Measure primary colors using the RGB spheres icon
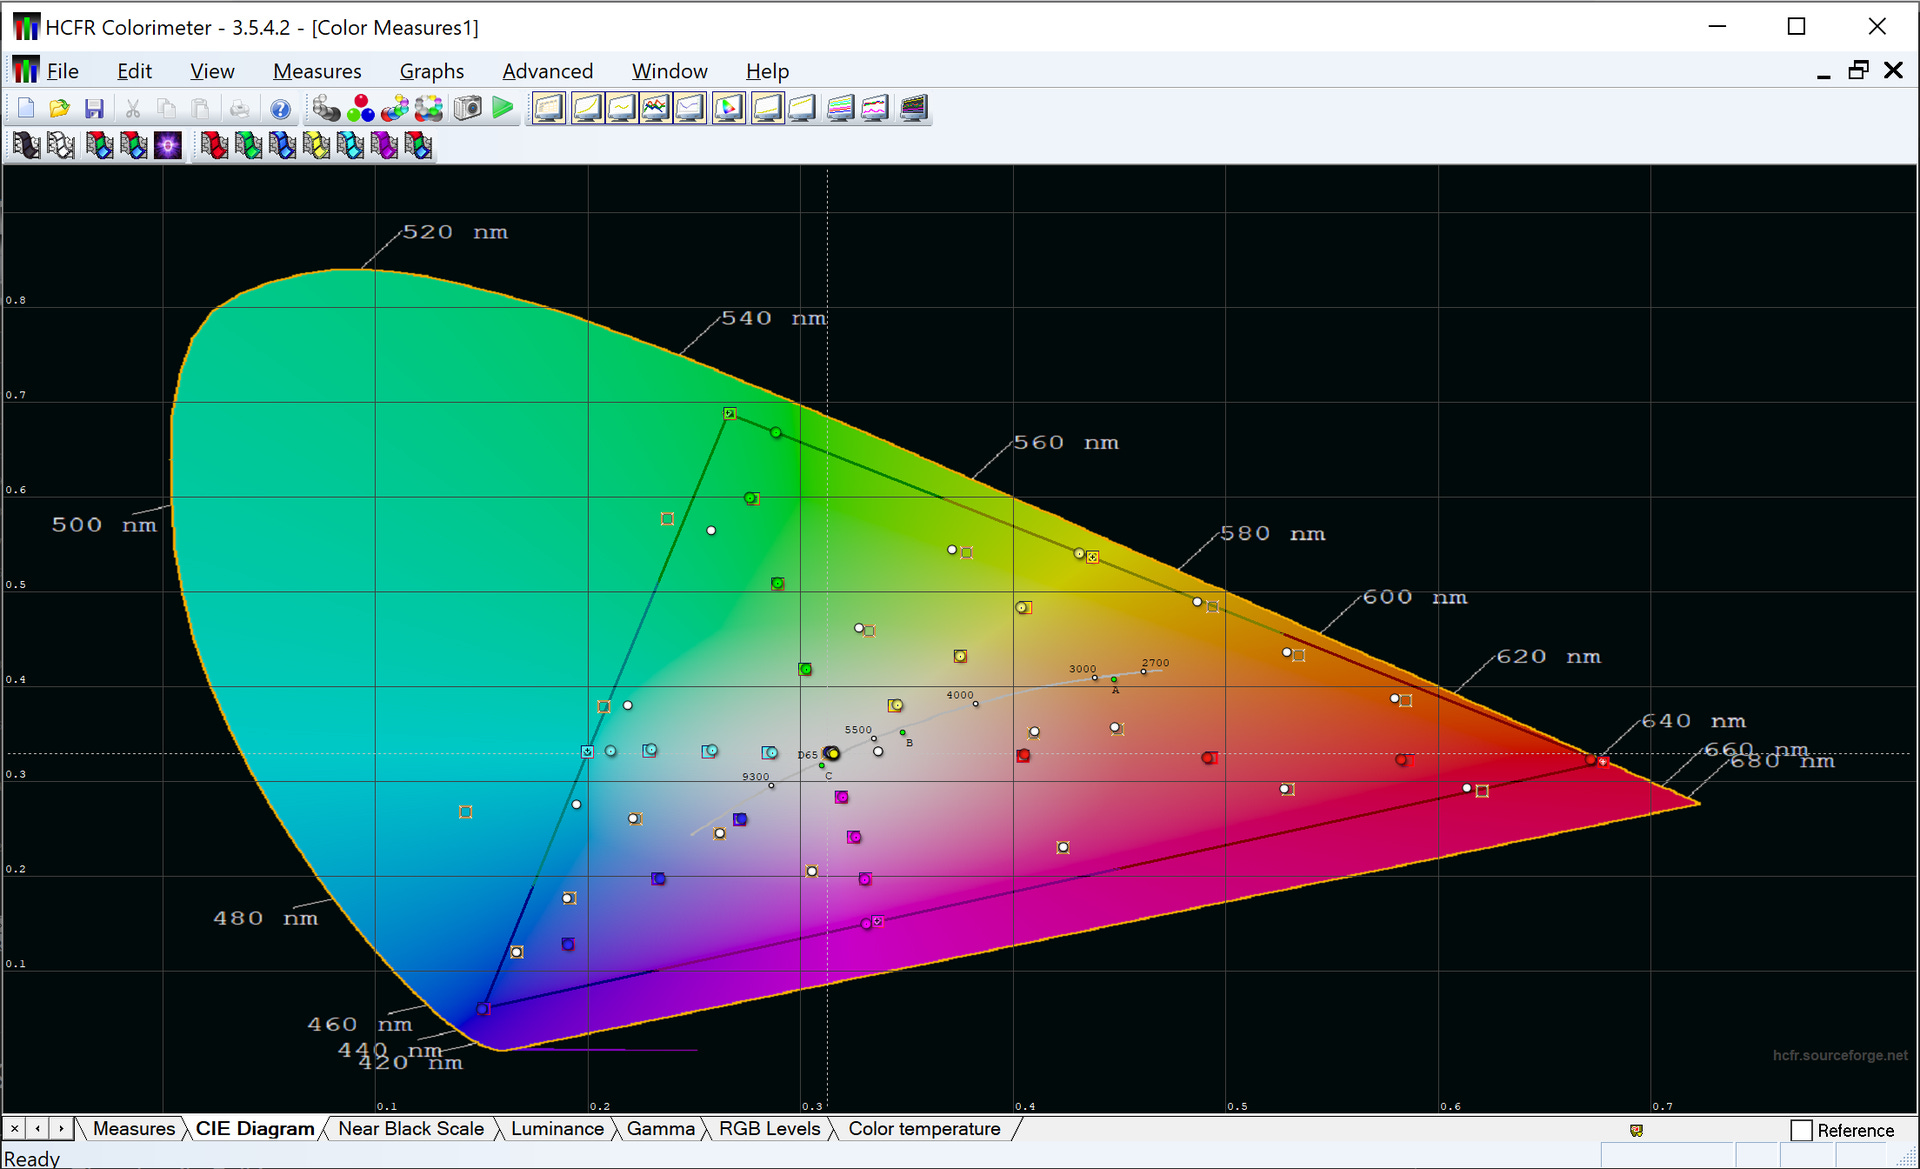This screenshot has width=1920, height=1169. 361,108
